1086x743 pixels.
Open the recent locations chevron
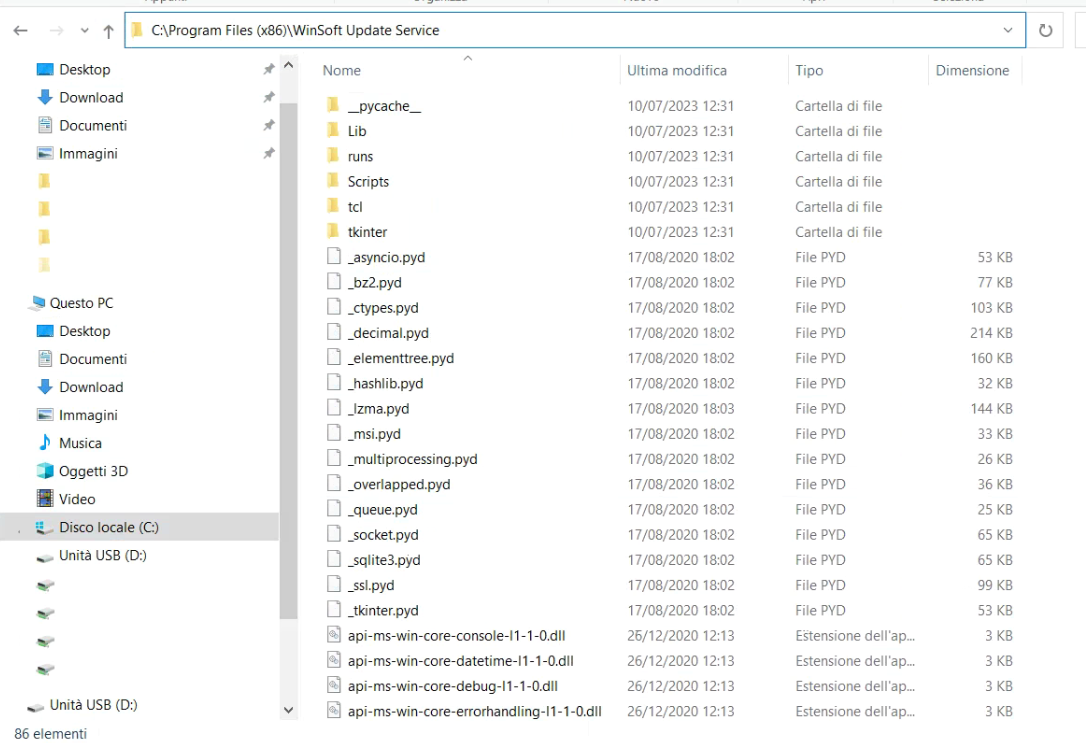84,30
